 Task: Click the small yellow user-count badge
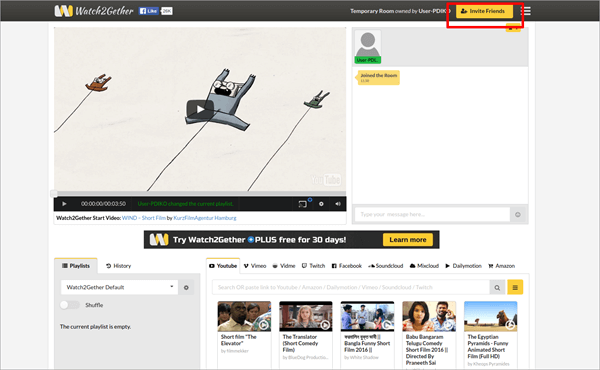[513, 28]
